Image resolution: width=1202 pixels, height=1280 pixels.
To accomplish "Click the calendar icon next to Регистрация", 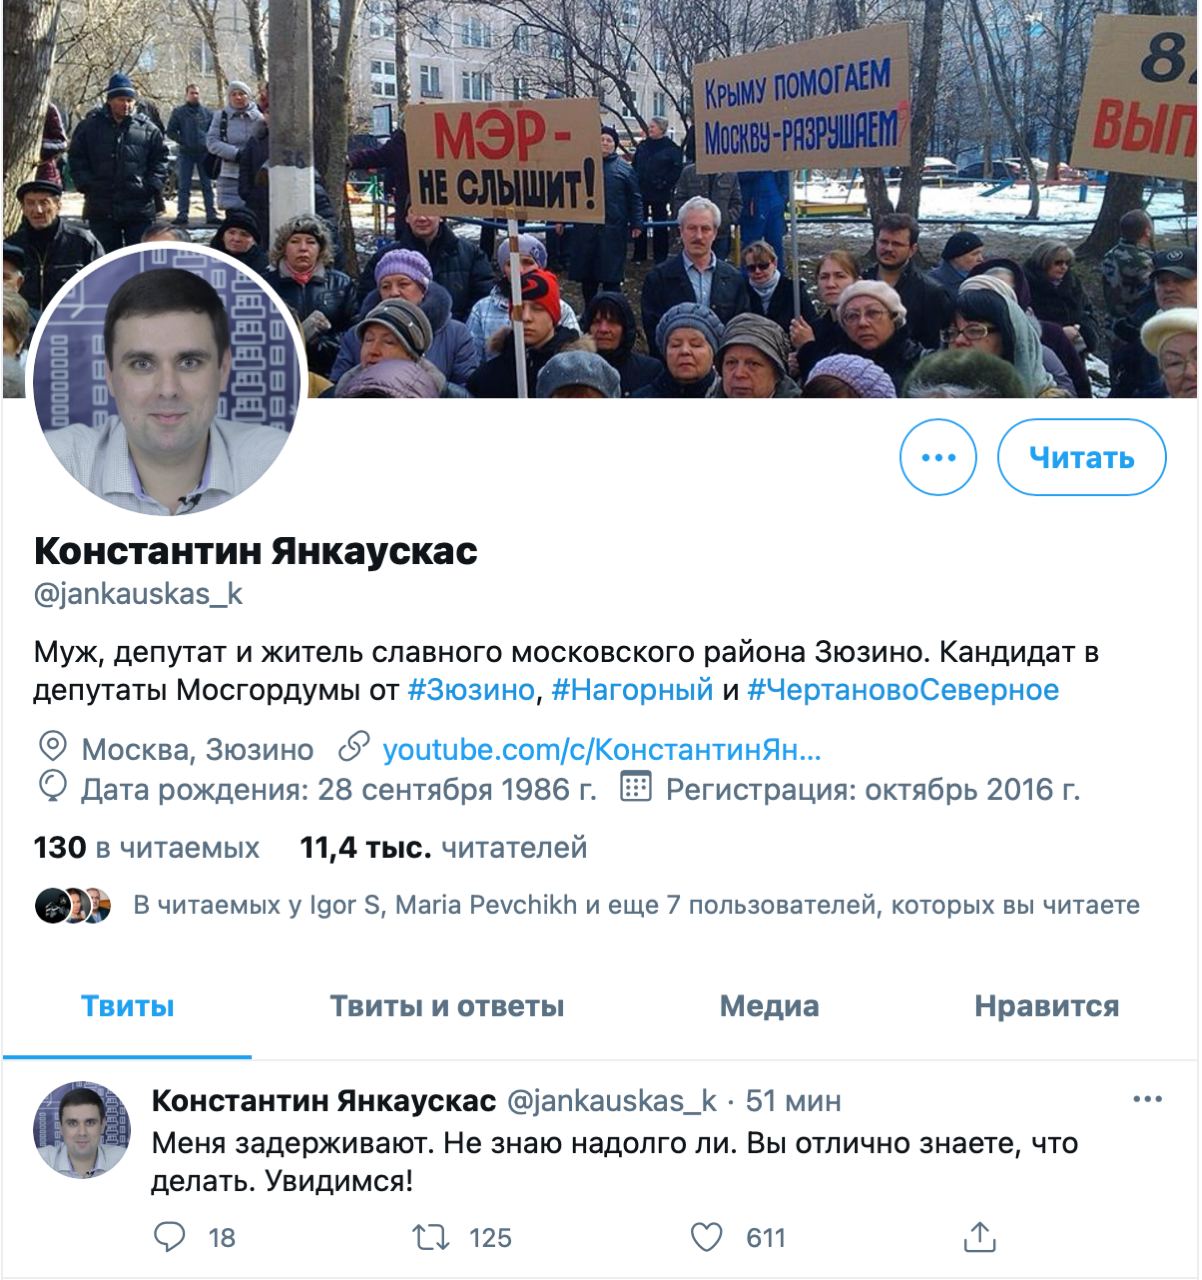I will point(636,788).
